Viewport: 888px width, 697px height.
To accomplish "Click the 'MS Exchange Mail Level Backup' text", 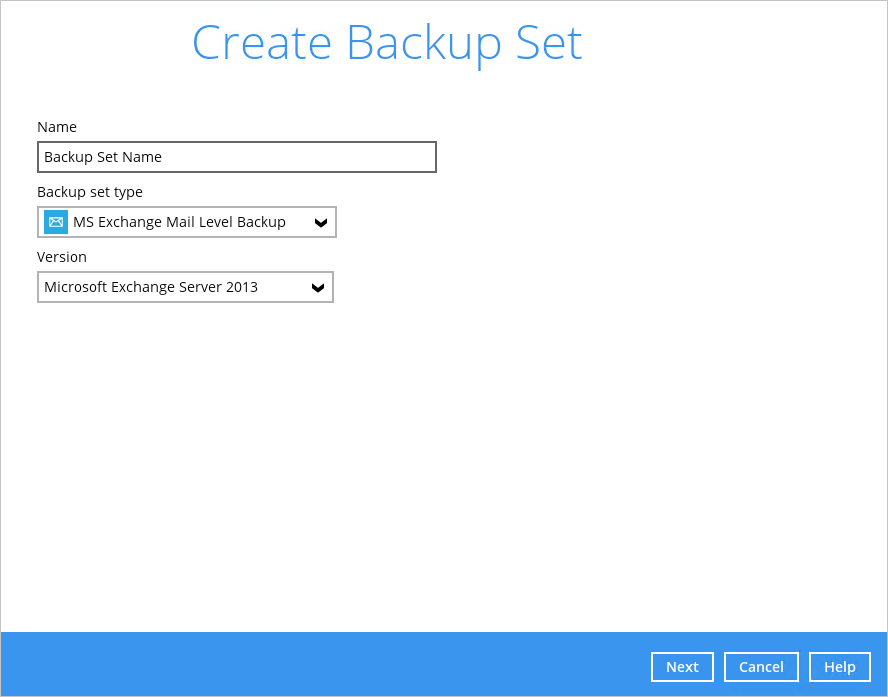I will [179, 222].
